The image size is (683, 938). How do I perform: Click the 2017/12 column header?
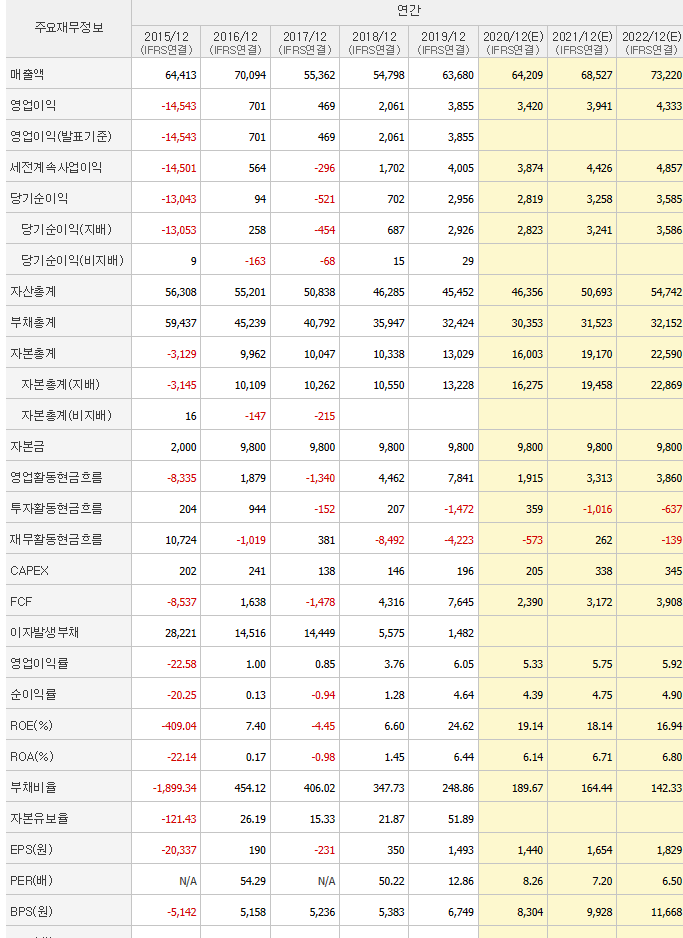tap(305, 42)
